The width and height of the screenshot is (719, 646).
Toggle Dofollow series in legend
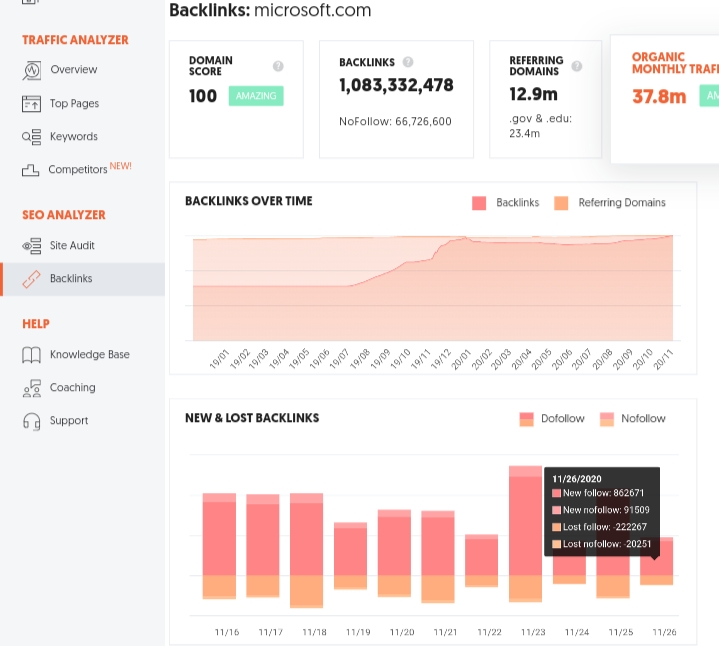[552, 419]
